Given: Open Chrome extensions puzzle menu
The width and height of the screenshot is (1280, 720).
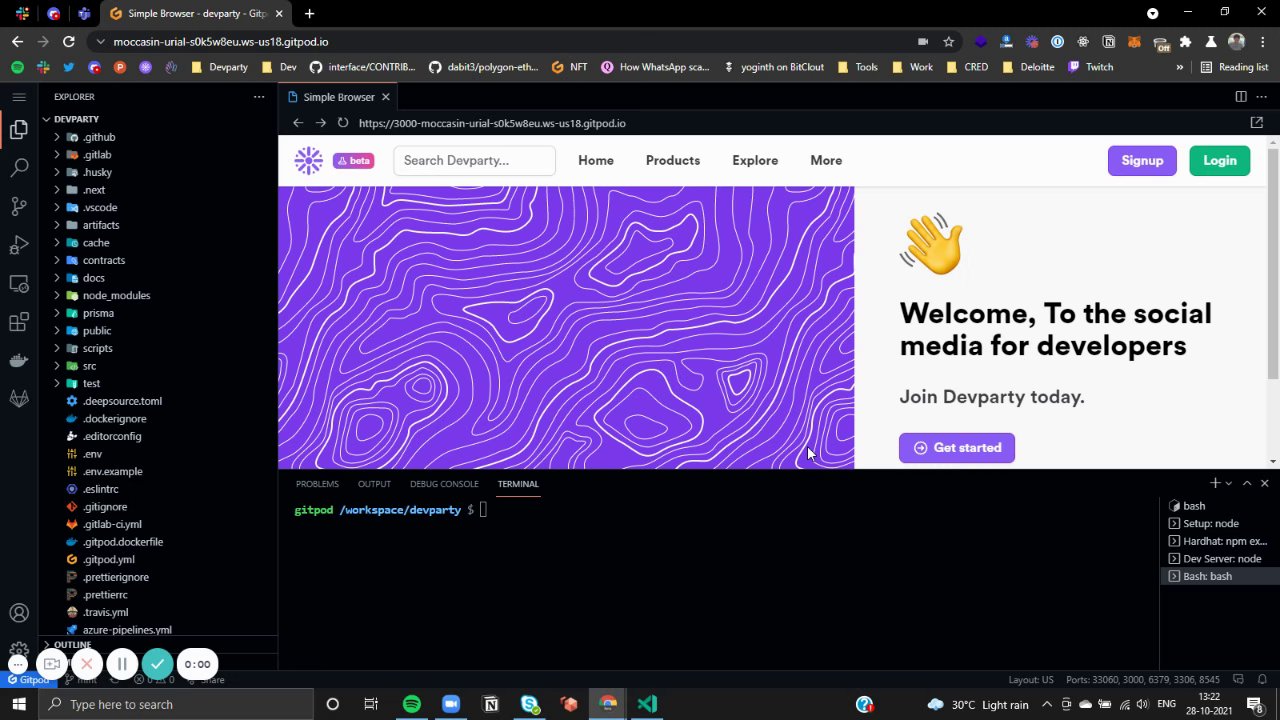Looking at the screenshot, I should (1185, 42).
